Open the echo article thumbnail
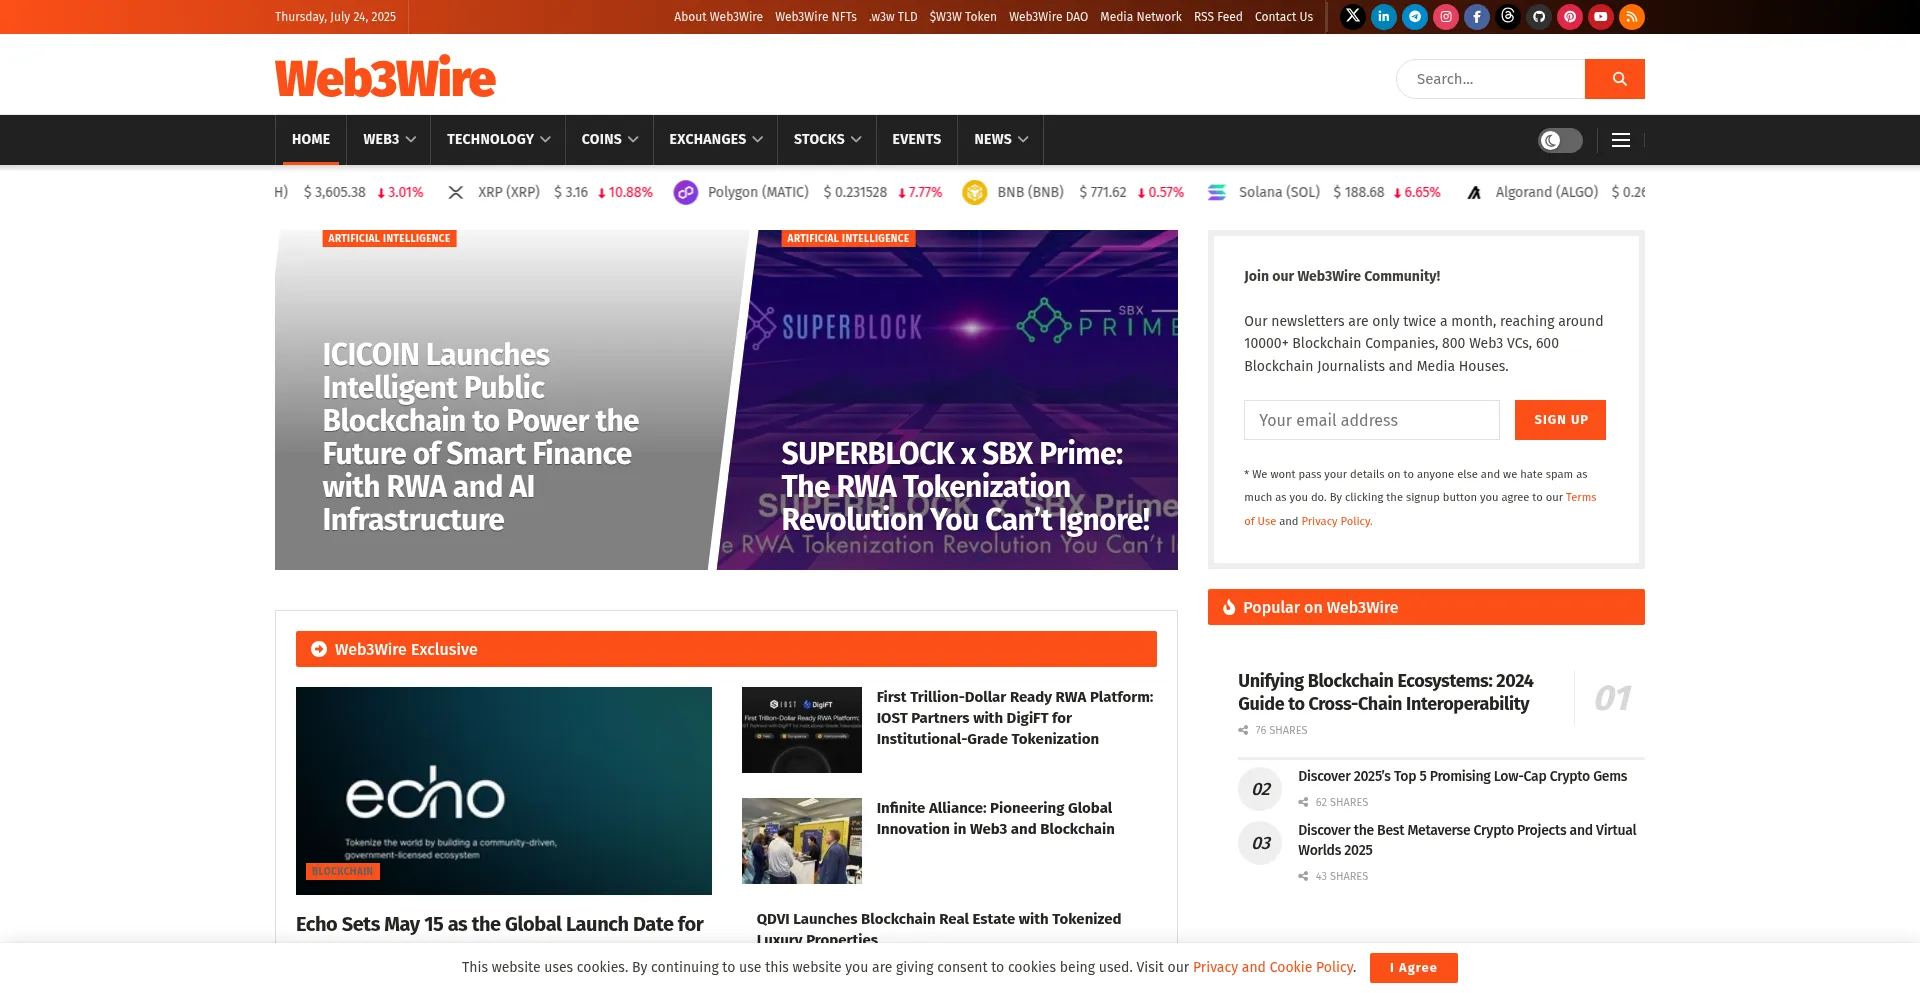This screenshot has height=993, width=1920. coord(504,791)
